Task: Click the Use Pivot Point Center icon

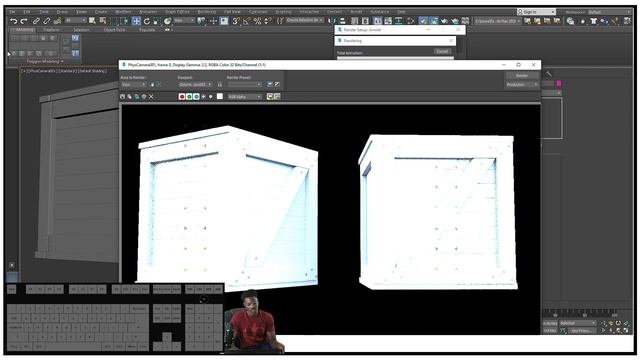Action: tap(202, 21)
